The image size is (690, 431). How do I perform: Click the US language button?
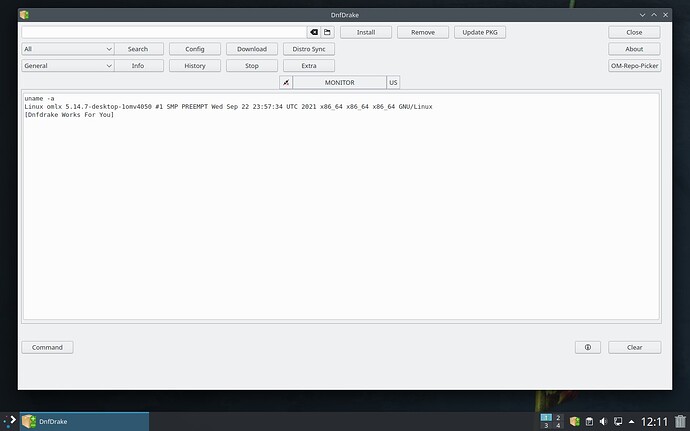tap(393, 82)
